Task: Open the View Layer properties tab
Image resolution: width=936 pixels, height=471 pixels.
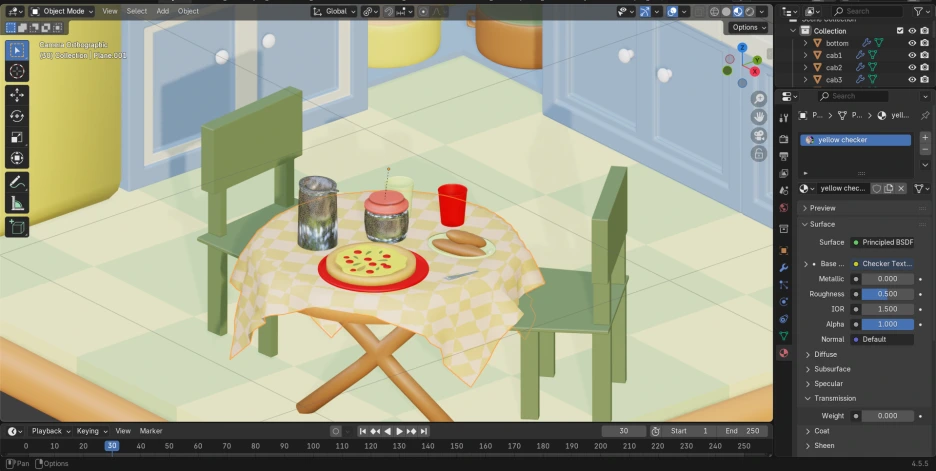Action: click(x=784, y=174)
